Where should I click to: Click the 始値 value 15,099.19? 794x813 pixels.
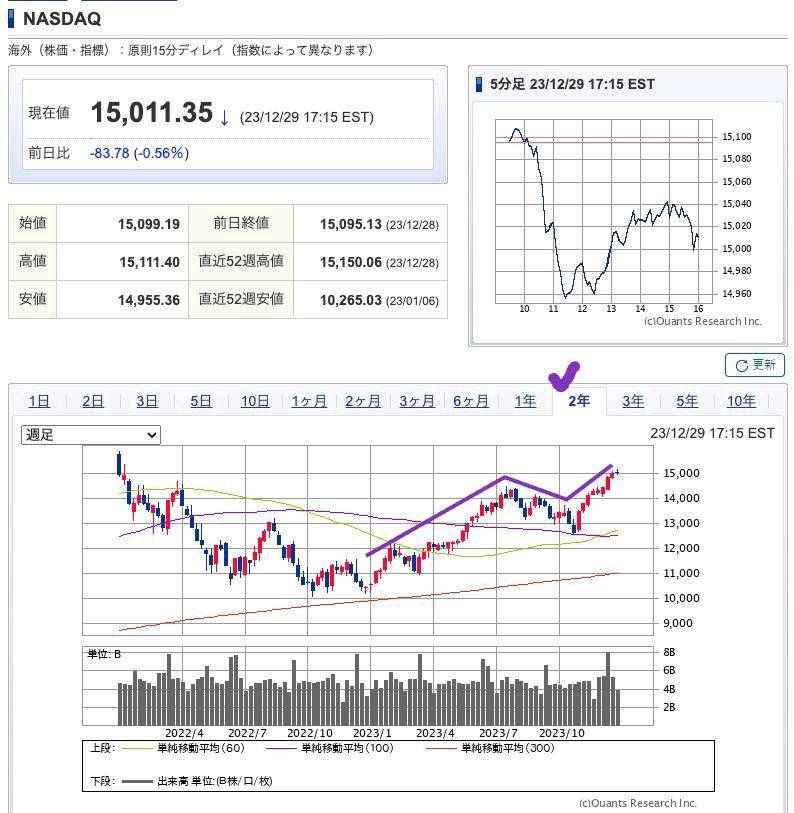pyautogui.click(x=148, y=224)
